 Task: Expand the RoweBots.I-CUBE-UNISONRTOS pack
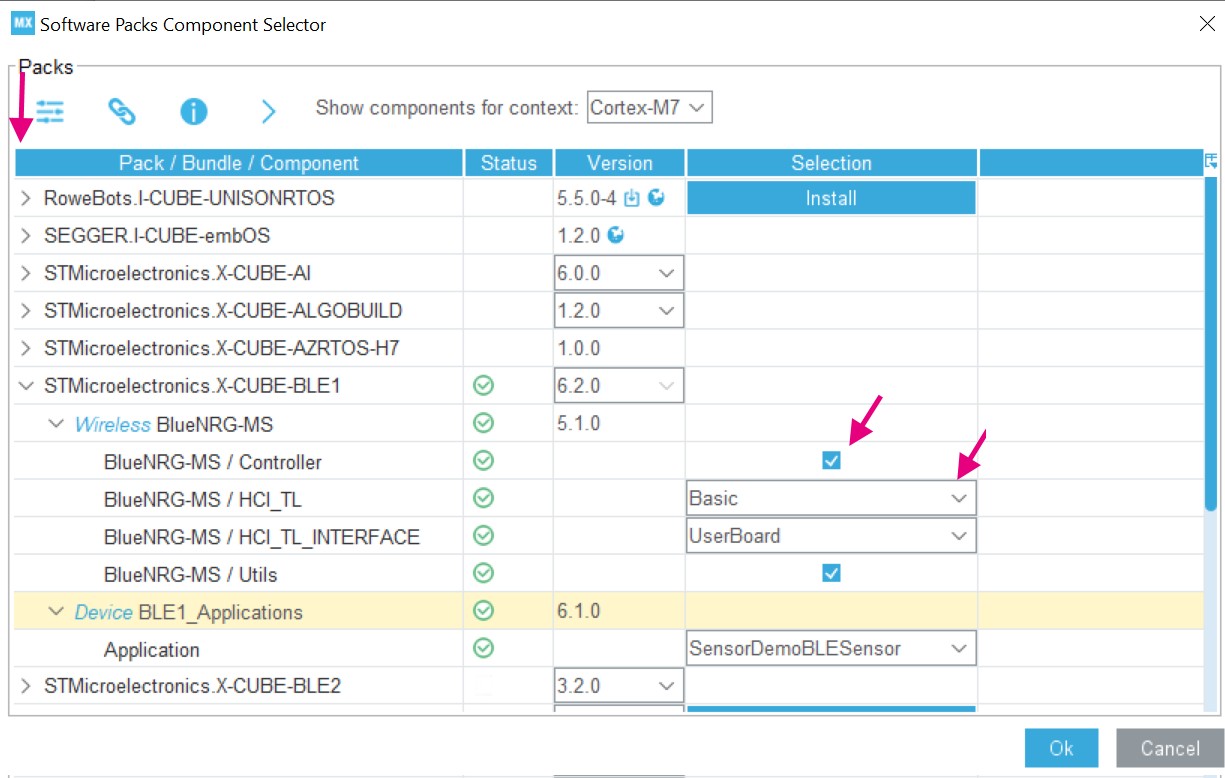point(26,198)
